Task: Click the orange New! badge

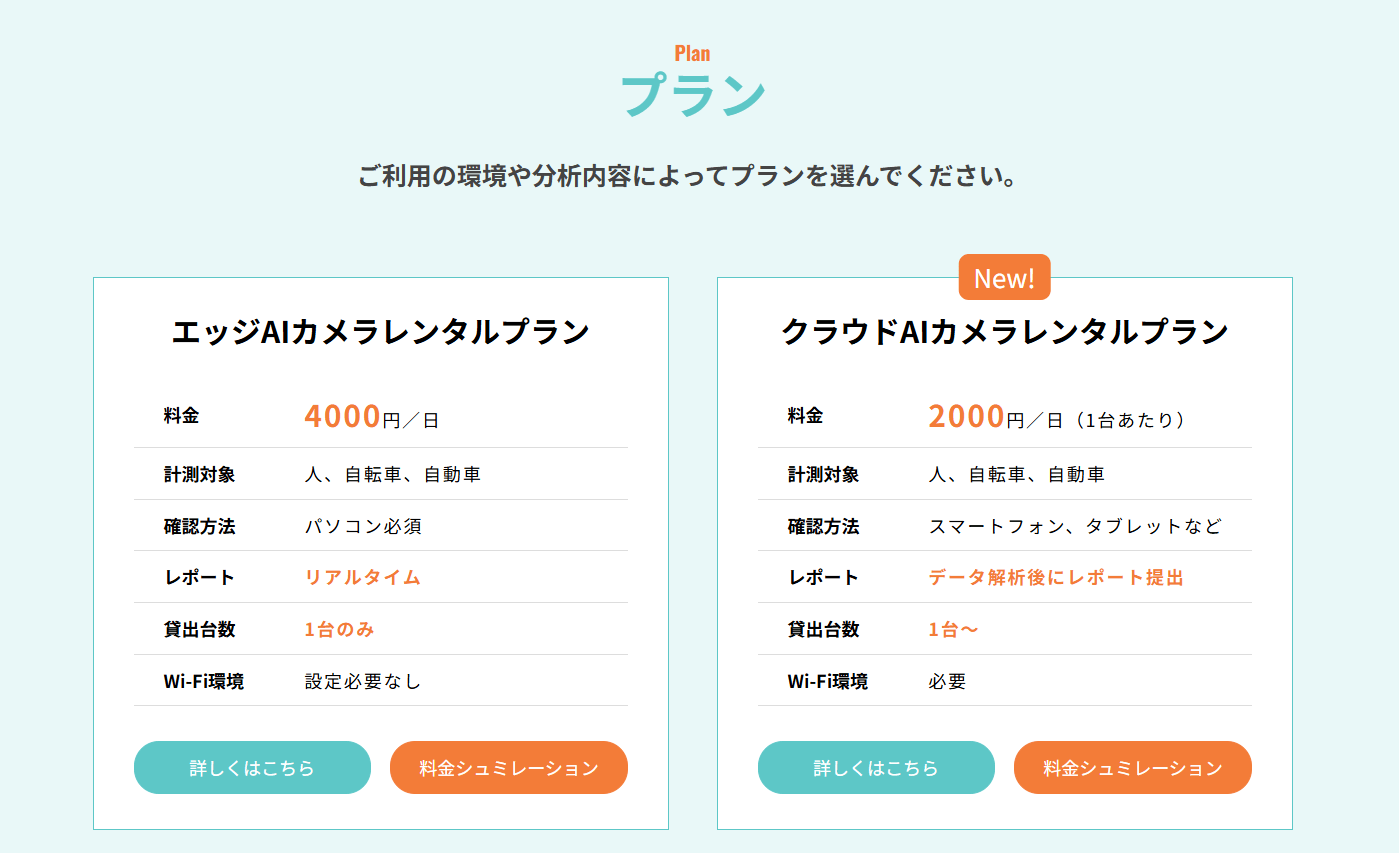Action: coord(1004,278)
